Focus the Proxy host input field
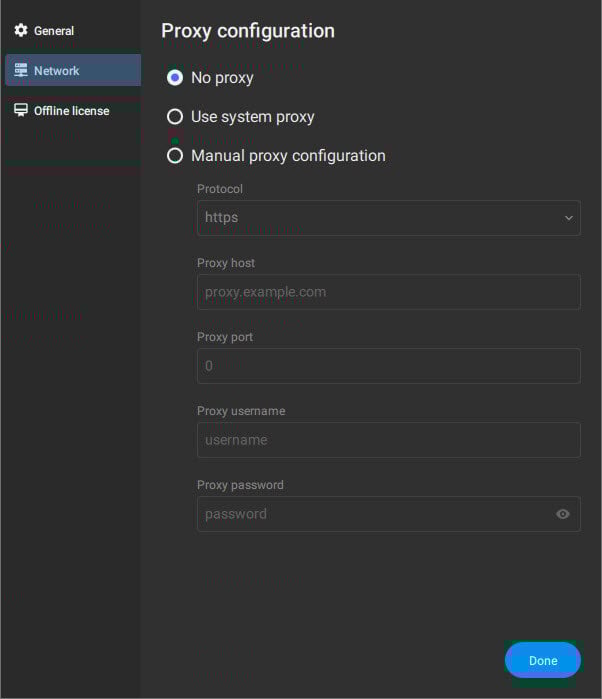The image size is (602, 699). 388,292
